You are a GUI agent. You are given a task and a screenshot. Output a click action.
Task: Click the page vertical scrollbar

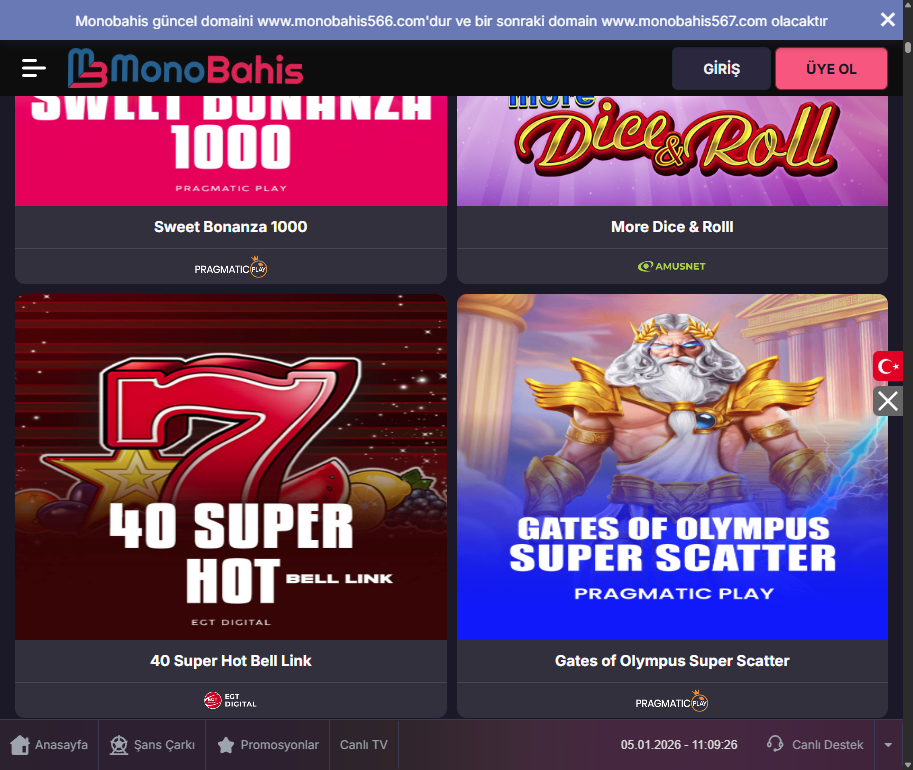point(908,384)
